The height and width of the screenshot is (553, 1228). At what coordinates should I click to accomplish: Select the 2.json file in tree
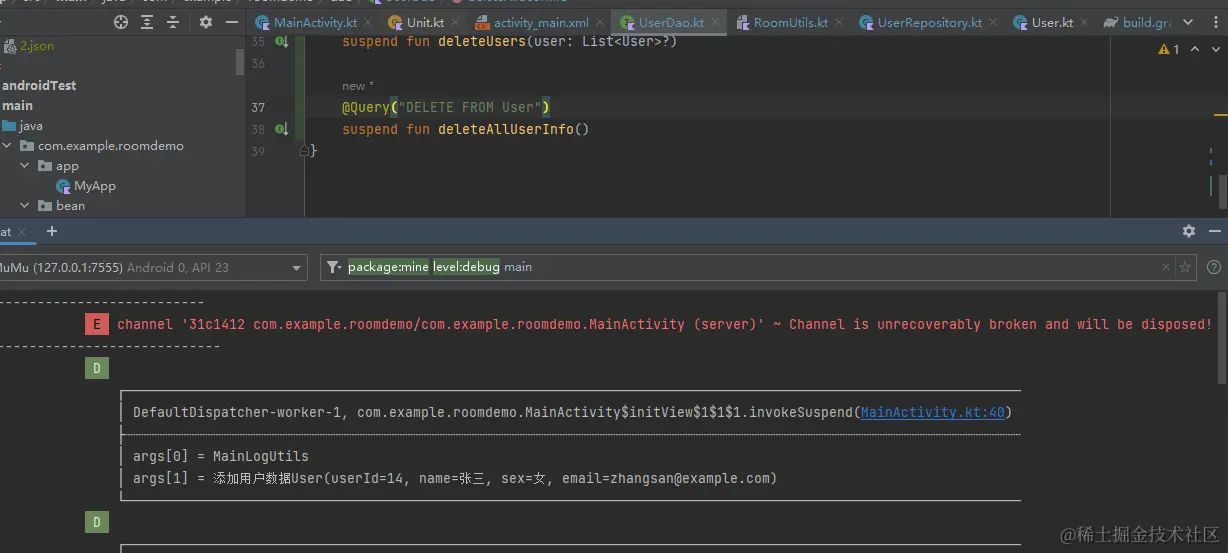[29, 46]
